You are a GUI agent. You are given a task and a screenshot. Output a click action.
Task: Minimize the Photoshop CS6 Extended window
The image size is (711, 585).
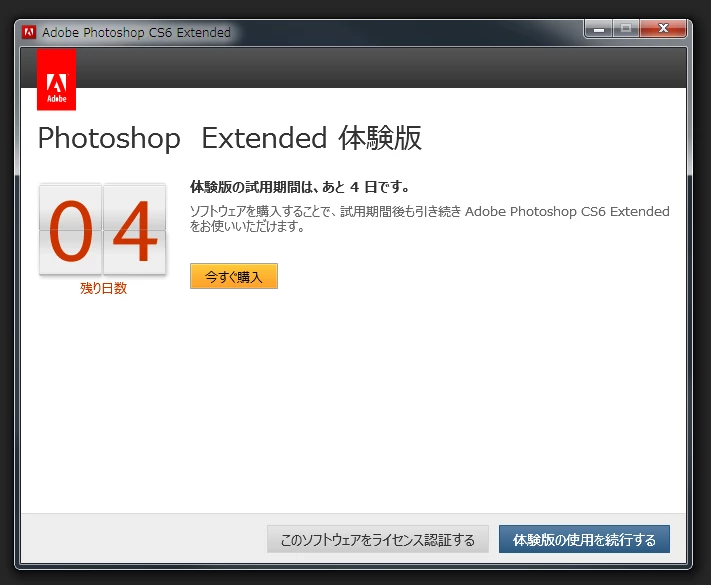pos(599,29)
